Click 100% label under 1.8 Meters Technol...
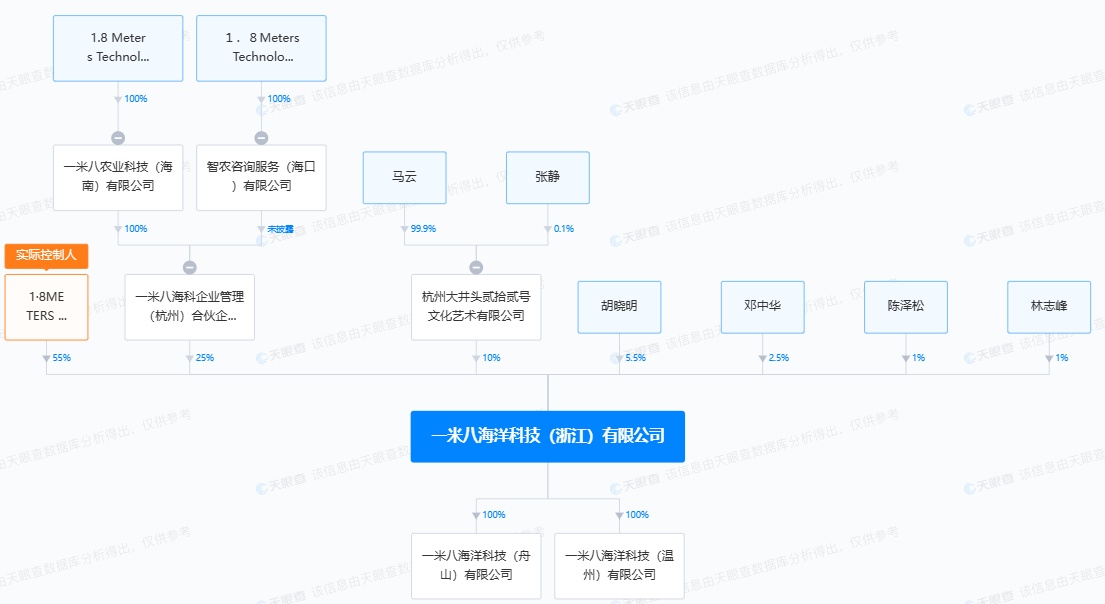 pos(136,99)
